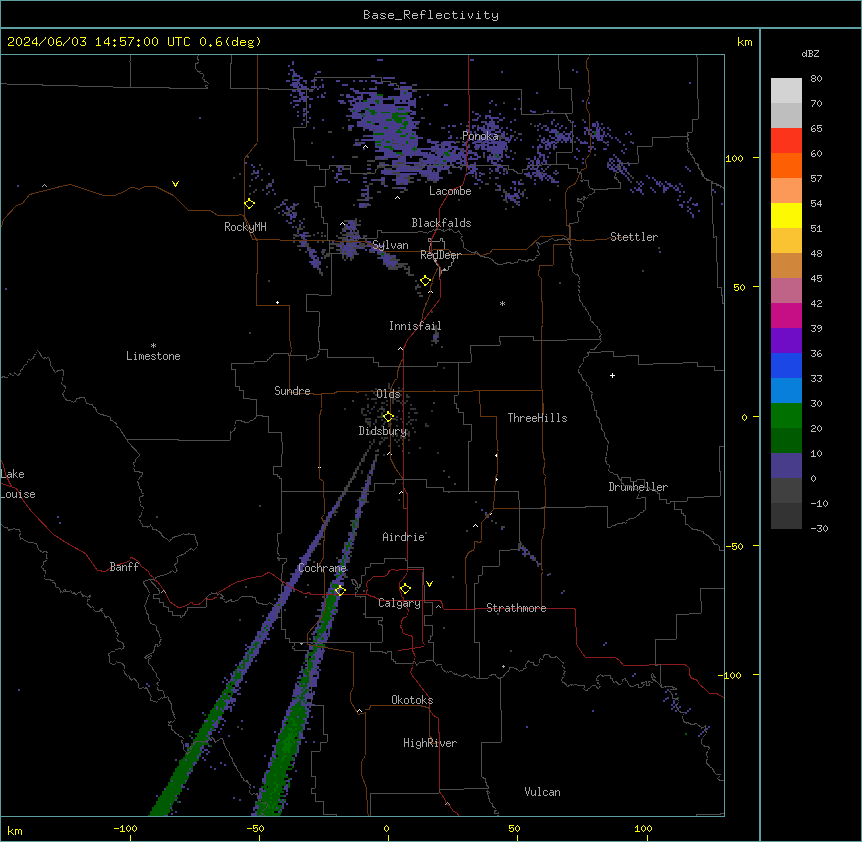Click the Ponoka city label

[480, 136]
